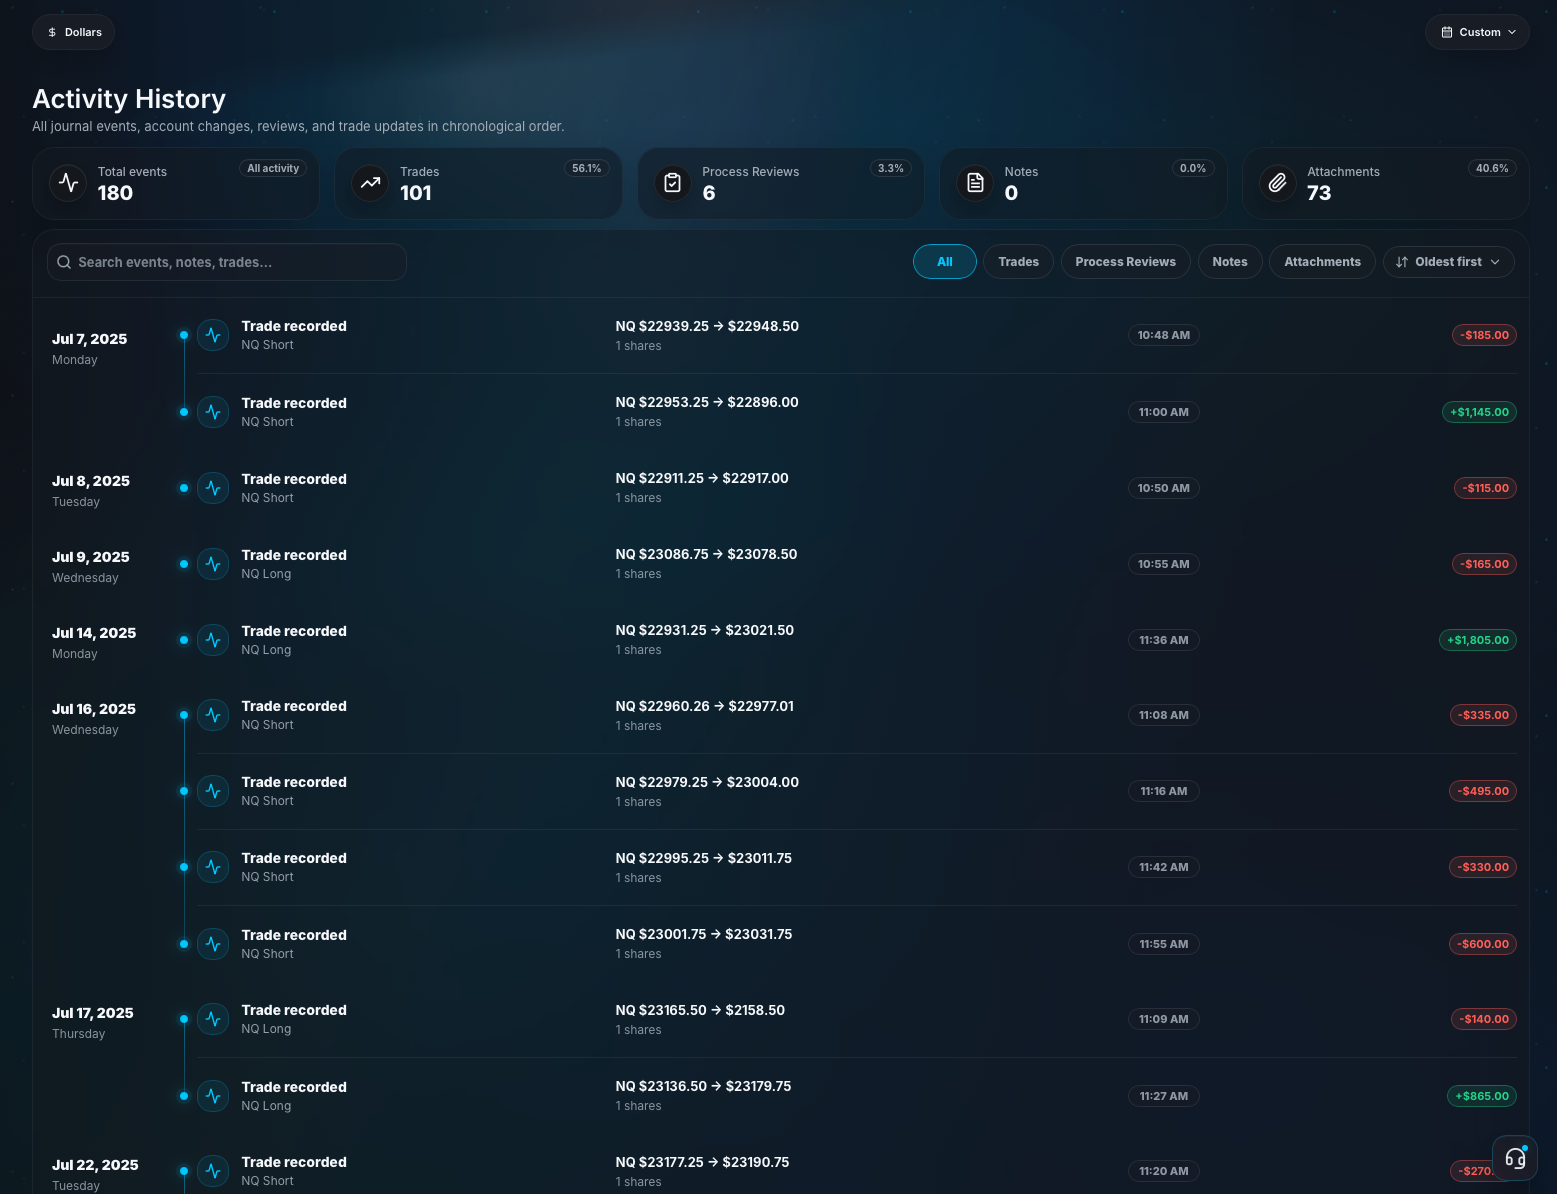The width and height of the screenshot is (1557, 1194).
Task: Click the calendar icon in Custom button
Action: click(x=1446, y=32)
